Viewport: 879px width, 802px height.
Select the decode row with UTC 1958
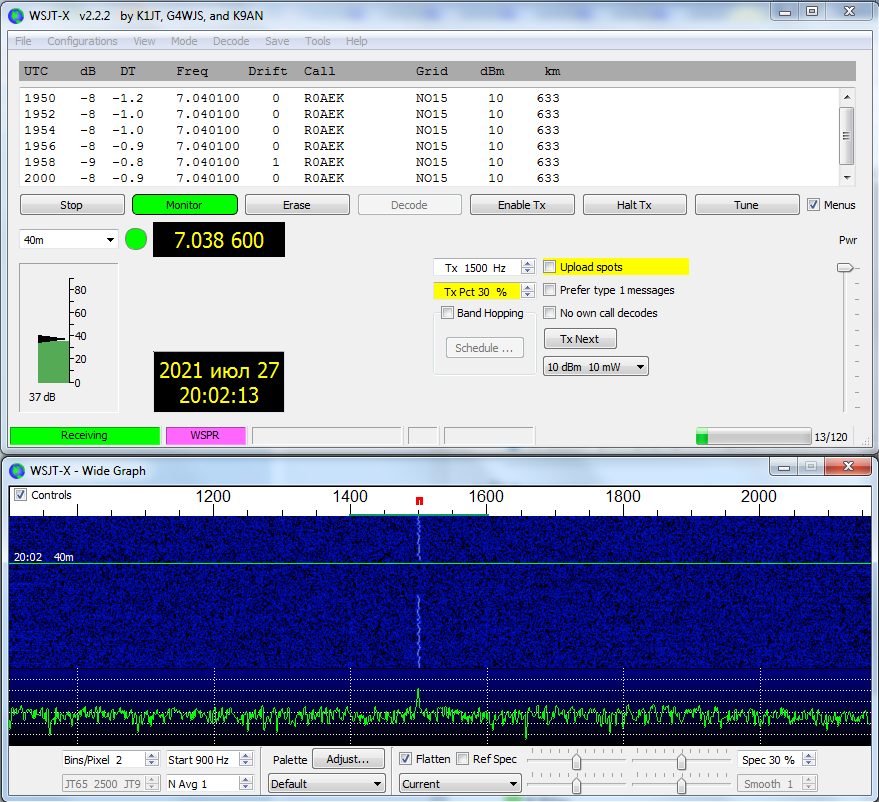pyautogui.click(x=292, y=162)
